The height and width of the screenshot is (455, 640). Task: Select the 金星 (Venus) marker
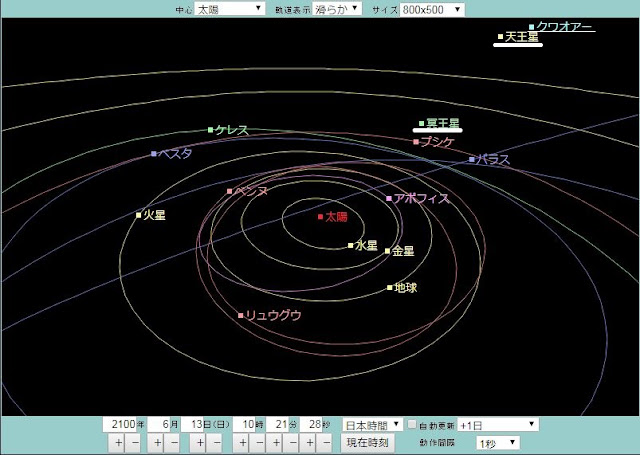pos(387,251)
